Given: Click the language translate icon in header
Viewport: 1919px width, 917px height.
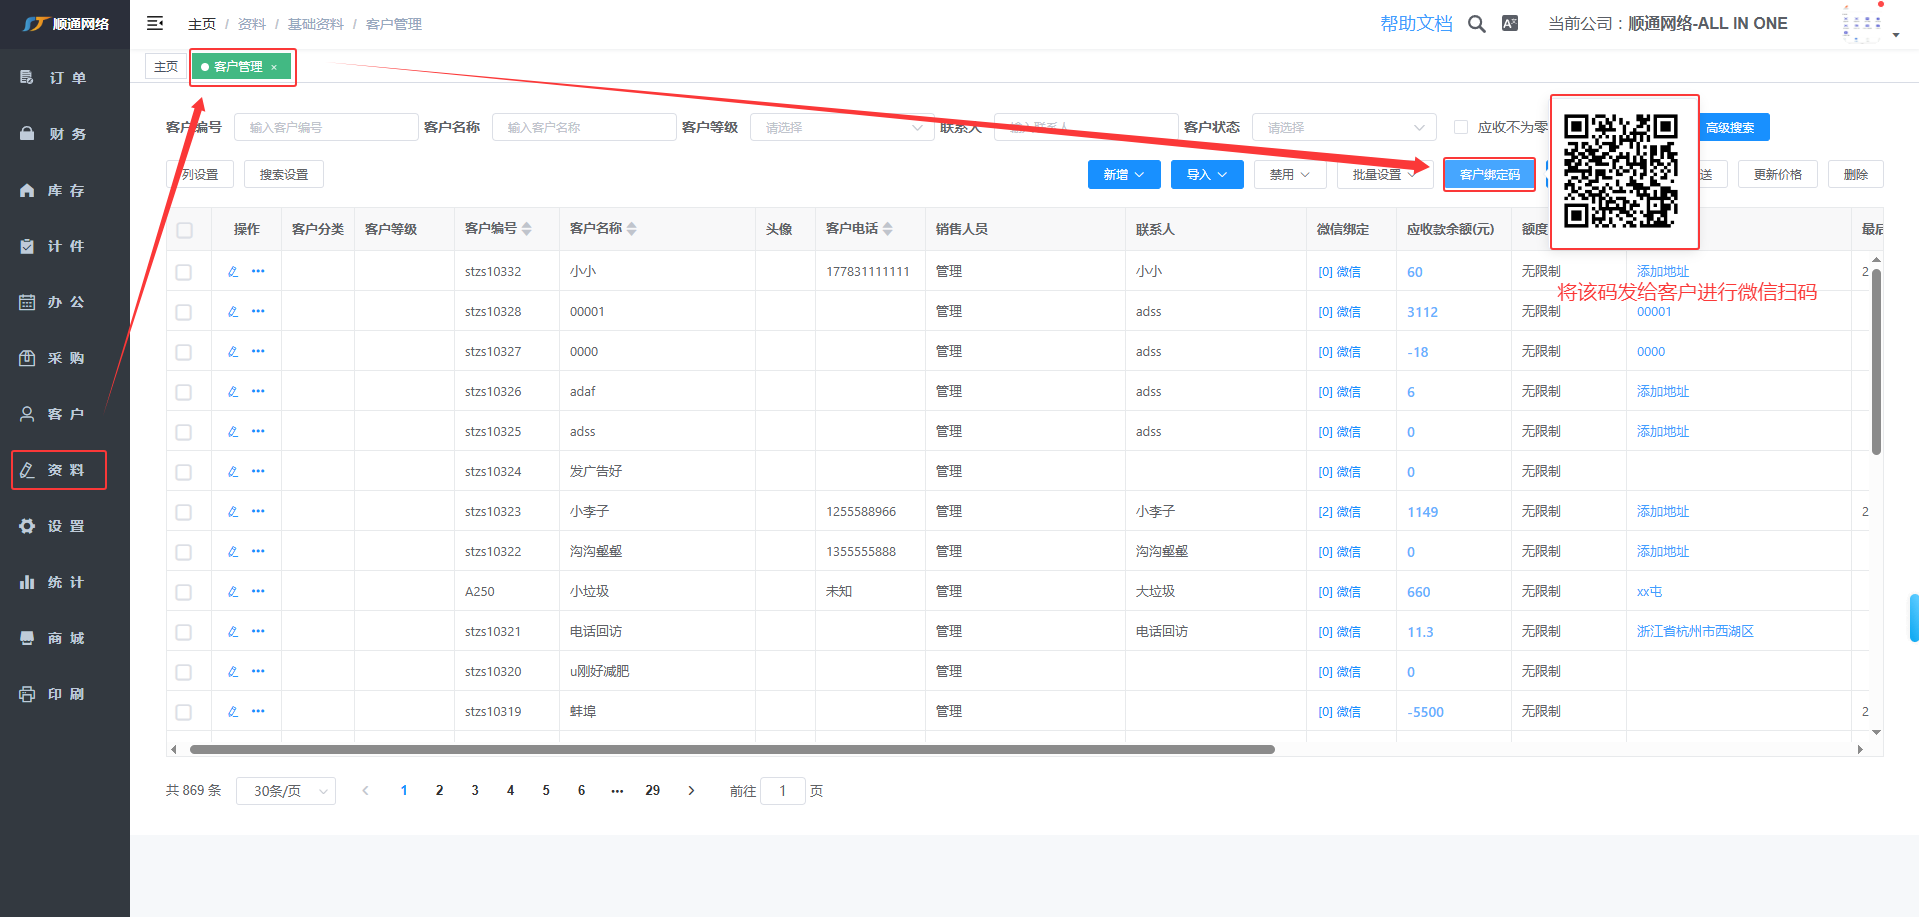Looking at the screenshot, I should 1510,24.
